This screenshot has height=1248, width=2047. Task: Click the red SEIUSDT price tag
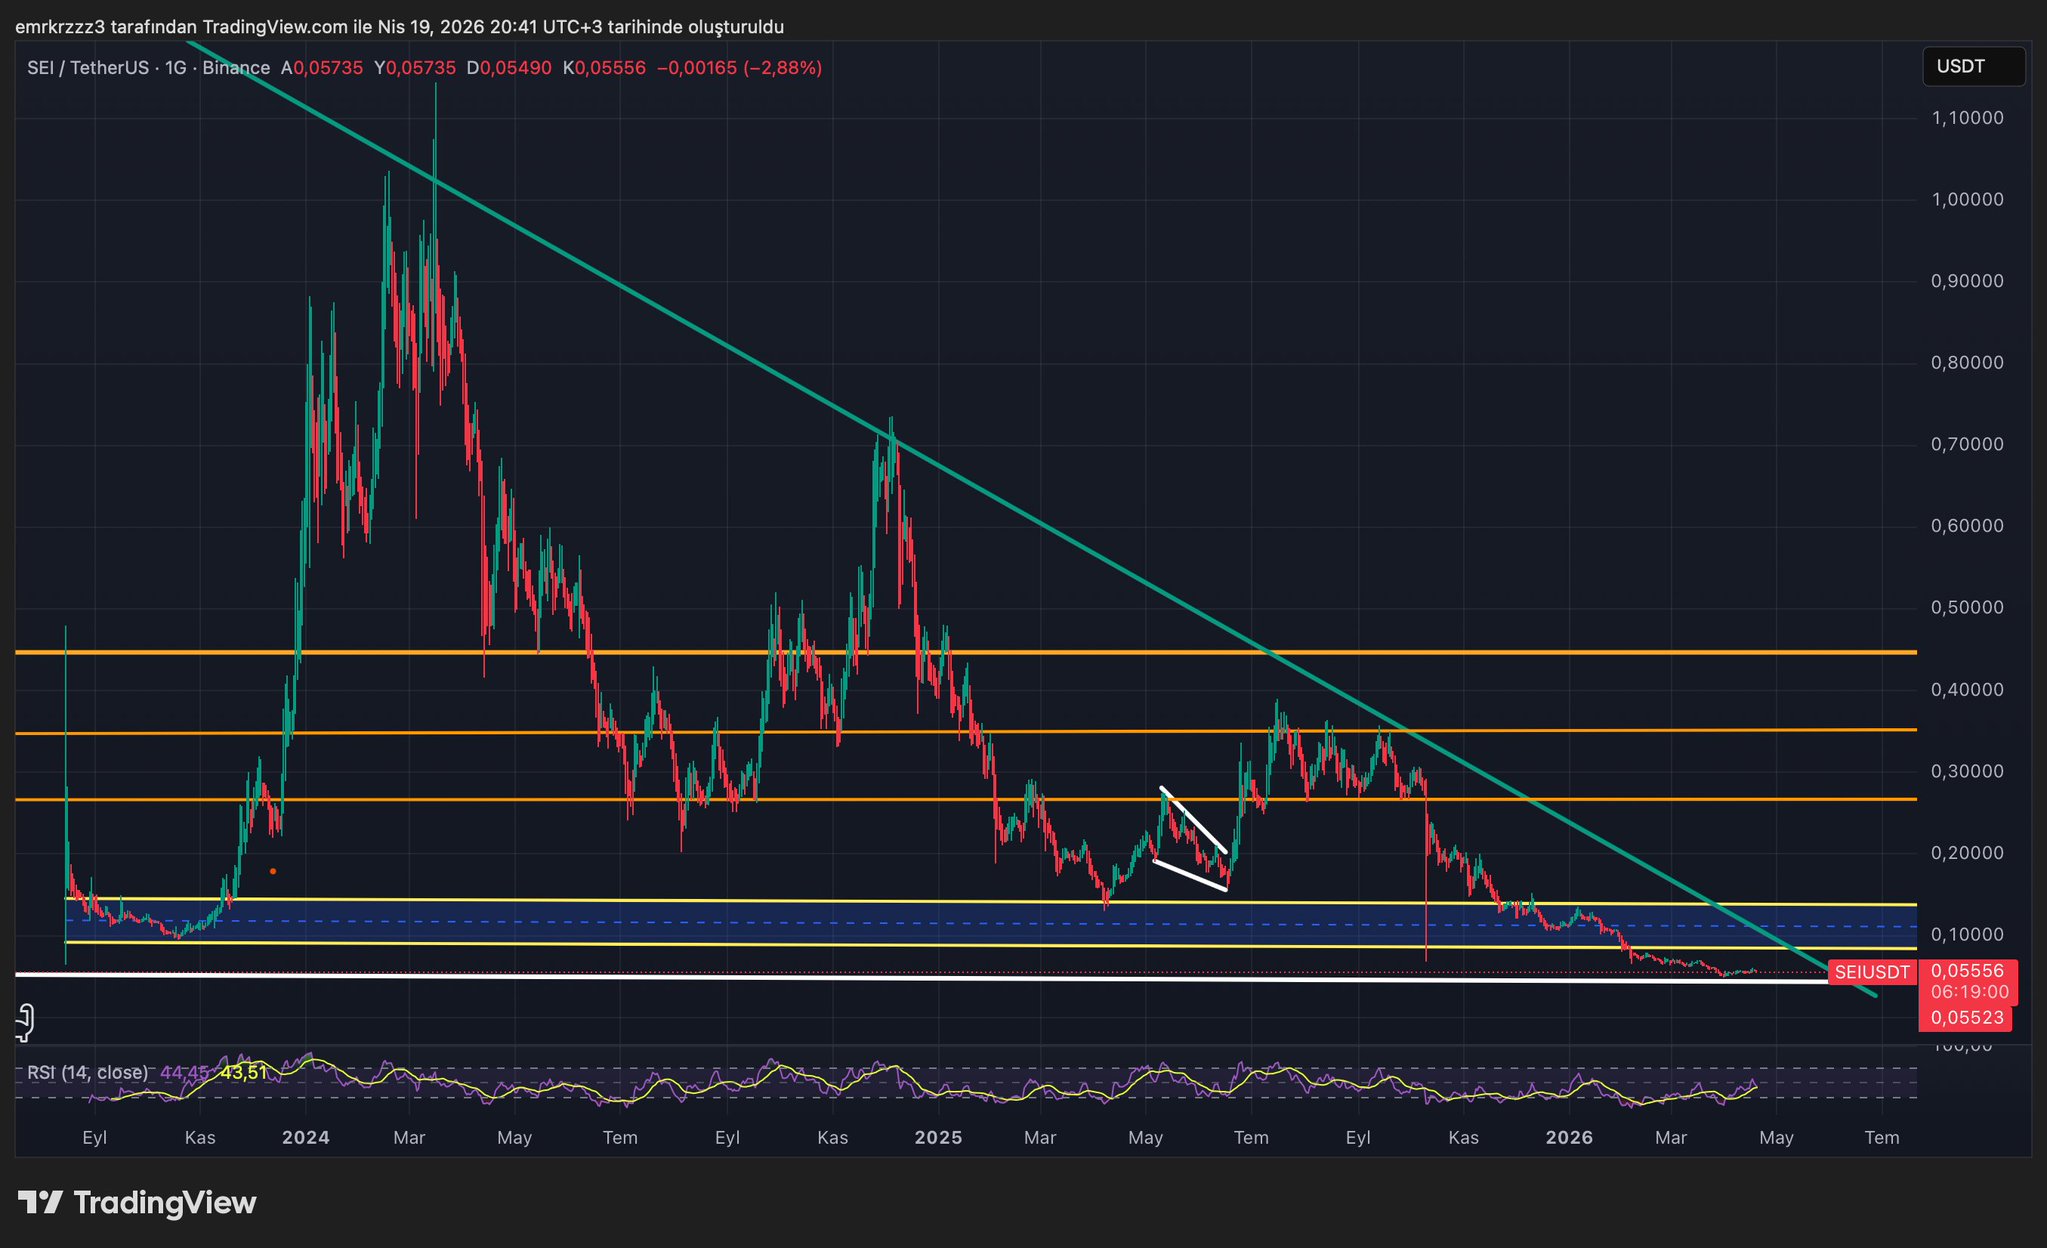tap(1871, 972)
